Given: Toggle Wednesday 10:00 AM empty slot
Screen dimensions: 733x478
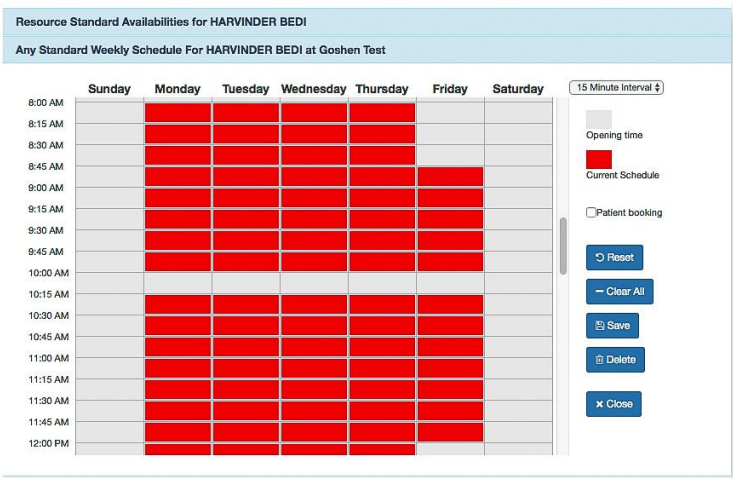Looking at the screenshot, I should pyautogui.click(x=314, y=283).
